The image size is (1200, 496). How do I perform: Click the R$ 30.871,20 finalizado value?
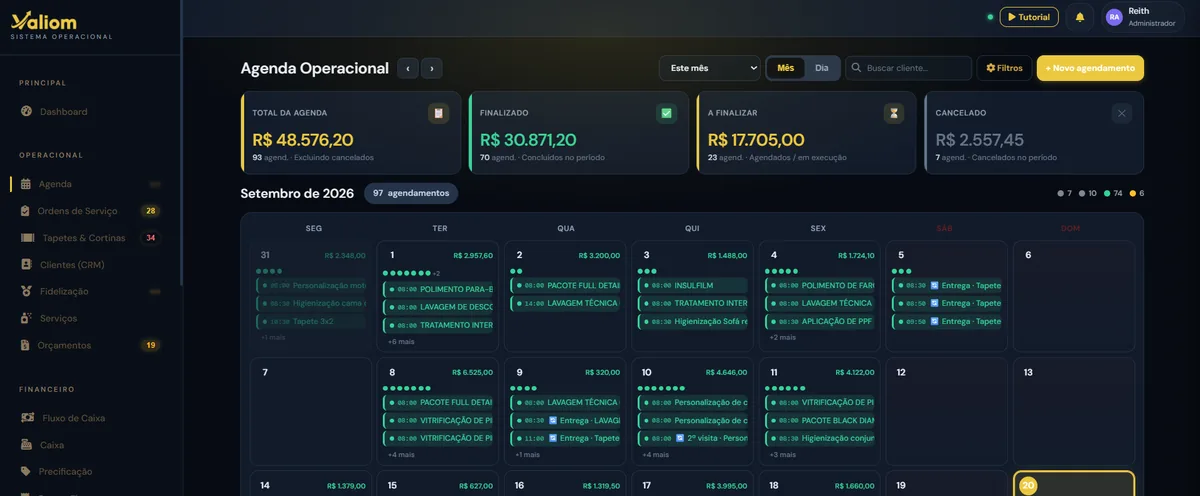click(528, 140)
